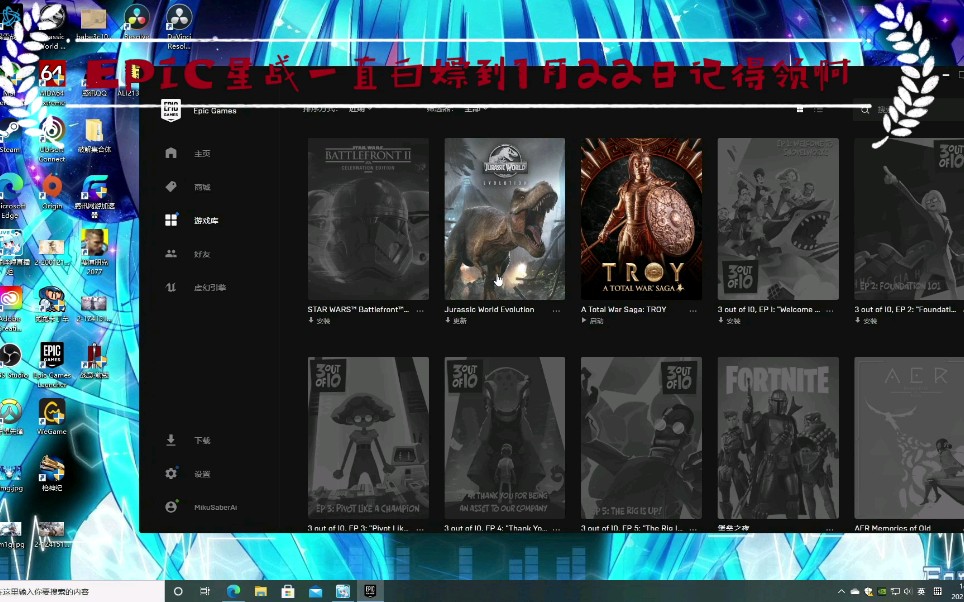Switch library to grid view
The width and height of the screenshot is (964, 602).
coord(800,109)
